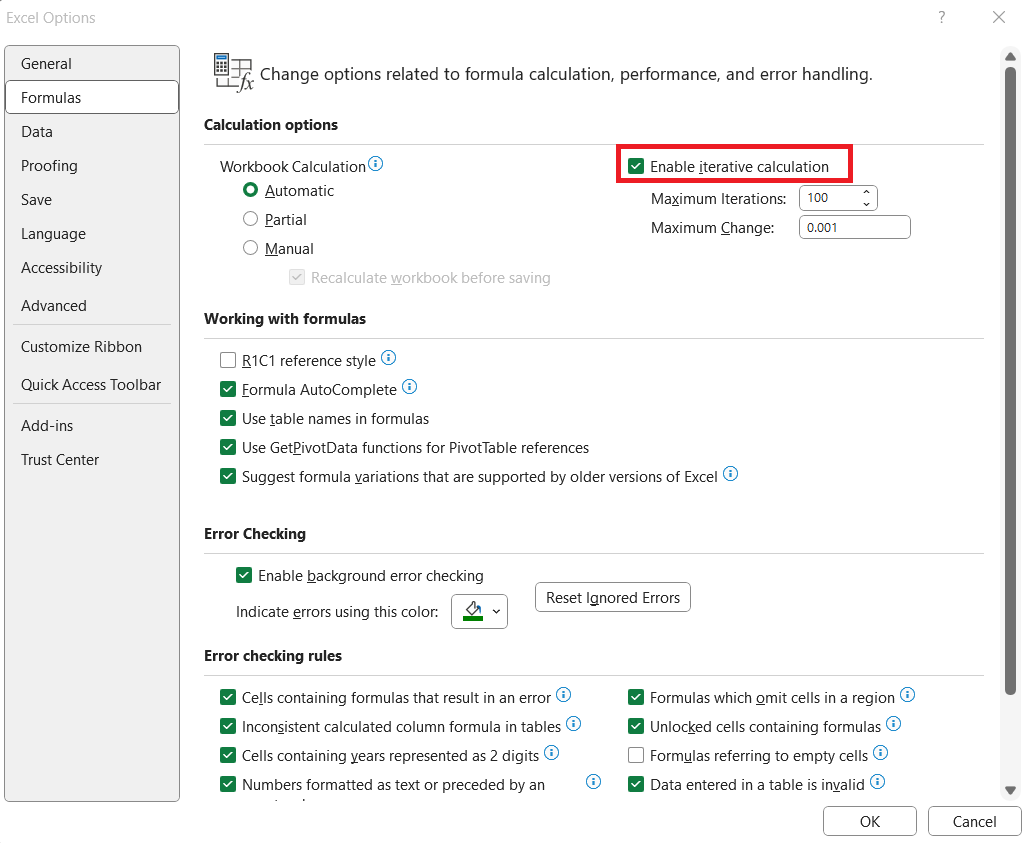Open the error indicator color dropdown arrow
Viewport: 1024px width, 843px height.
click(496, 612)
